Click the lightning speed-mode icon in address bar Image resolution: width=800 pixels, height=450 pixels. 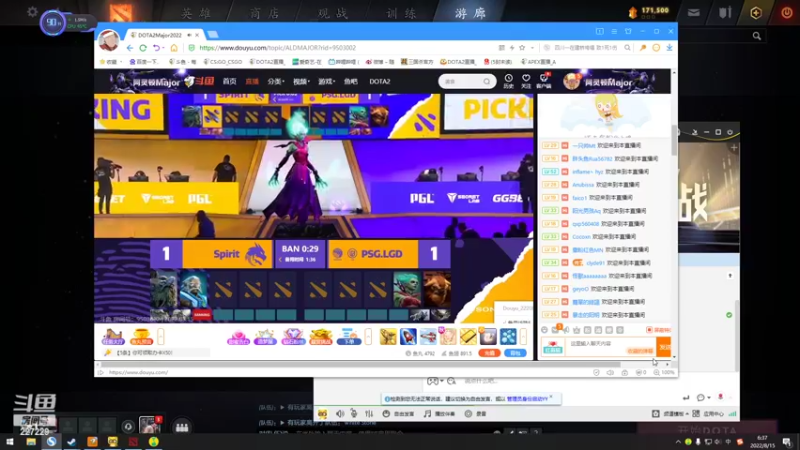[x=512, y=48]
